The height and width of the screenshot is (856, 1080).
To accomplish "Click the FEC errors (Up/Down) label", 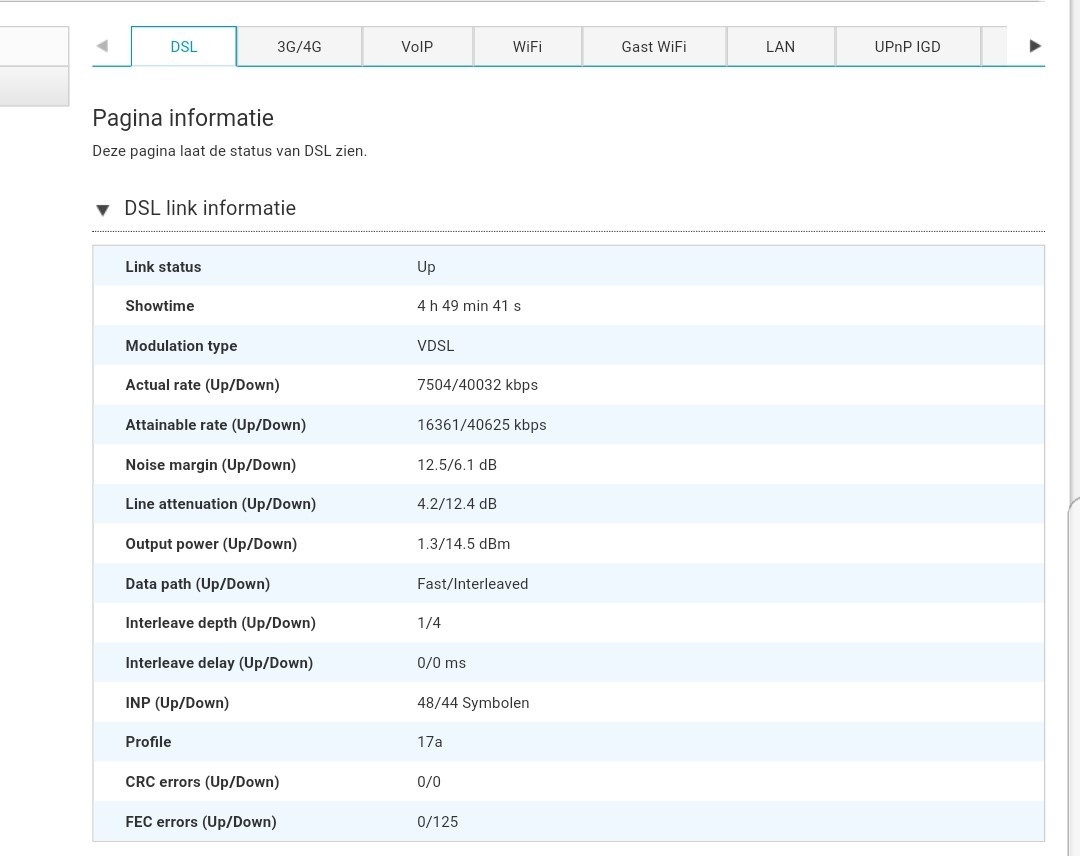I will coord(200,822).
